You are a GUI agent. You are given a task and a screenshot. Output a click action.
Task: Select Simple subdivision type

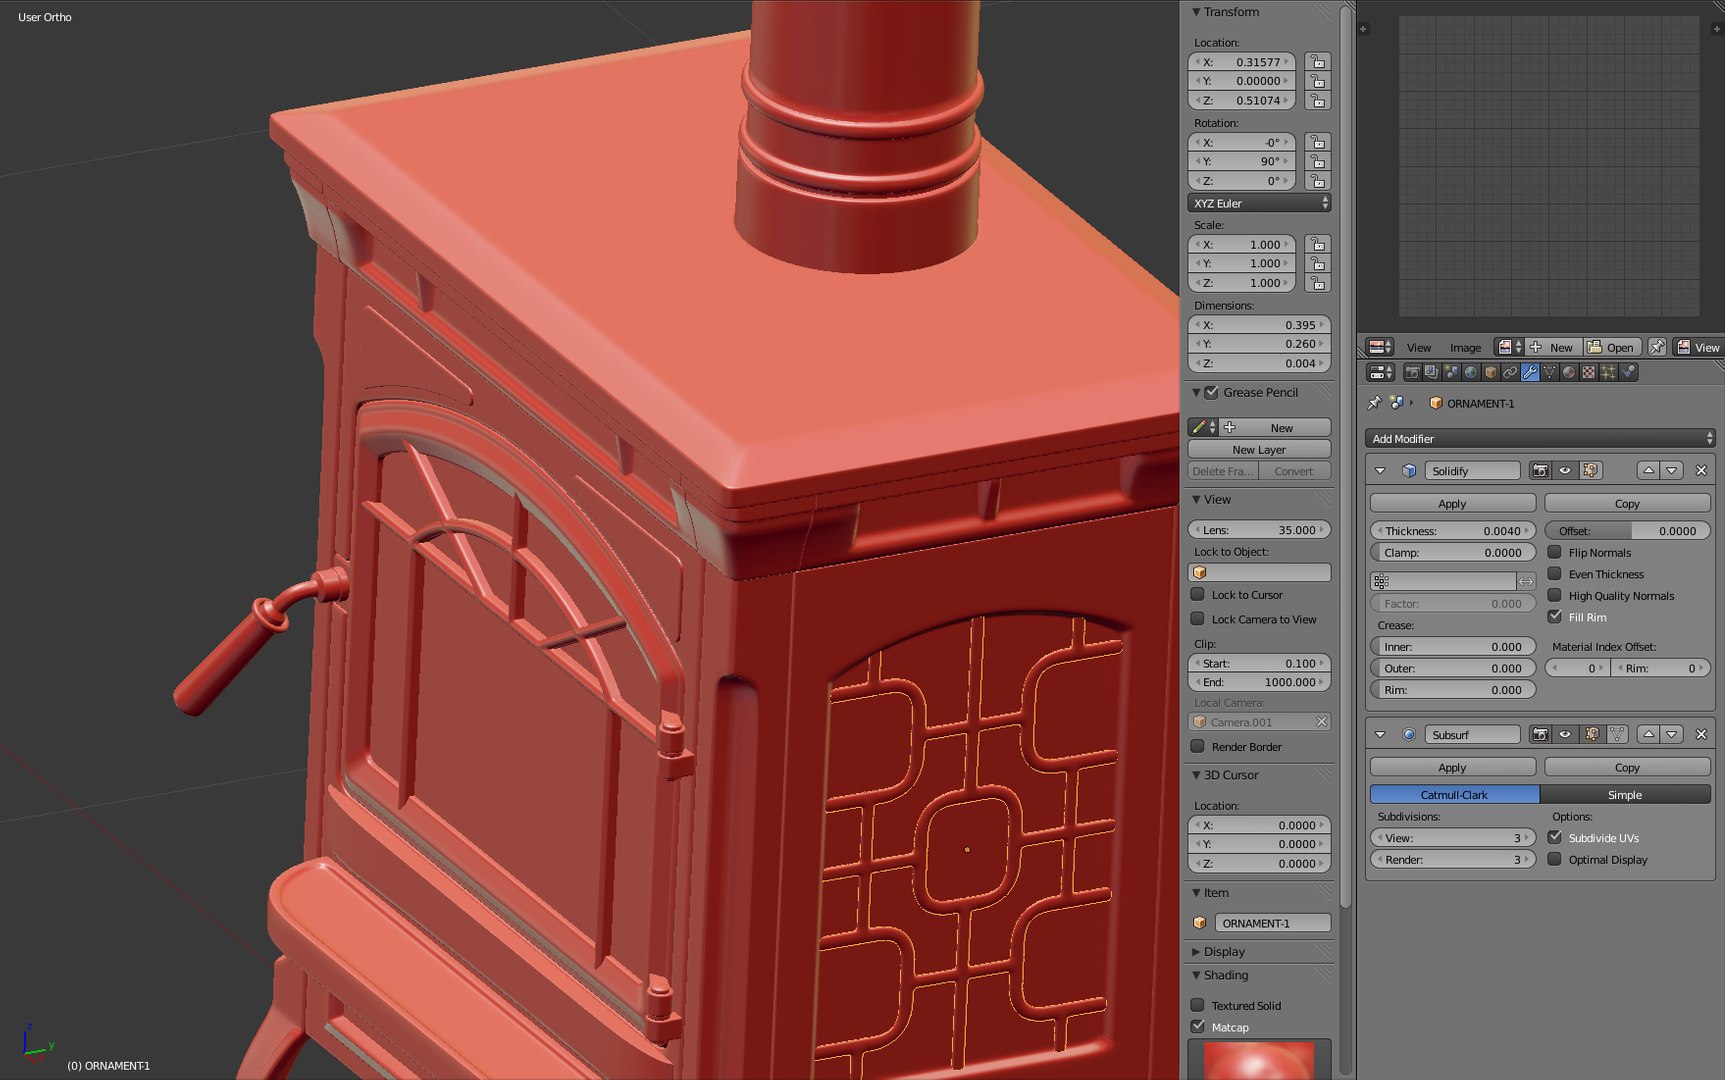[x=1625, y=794]
